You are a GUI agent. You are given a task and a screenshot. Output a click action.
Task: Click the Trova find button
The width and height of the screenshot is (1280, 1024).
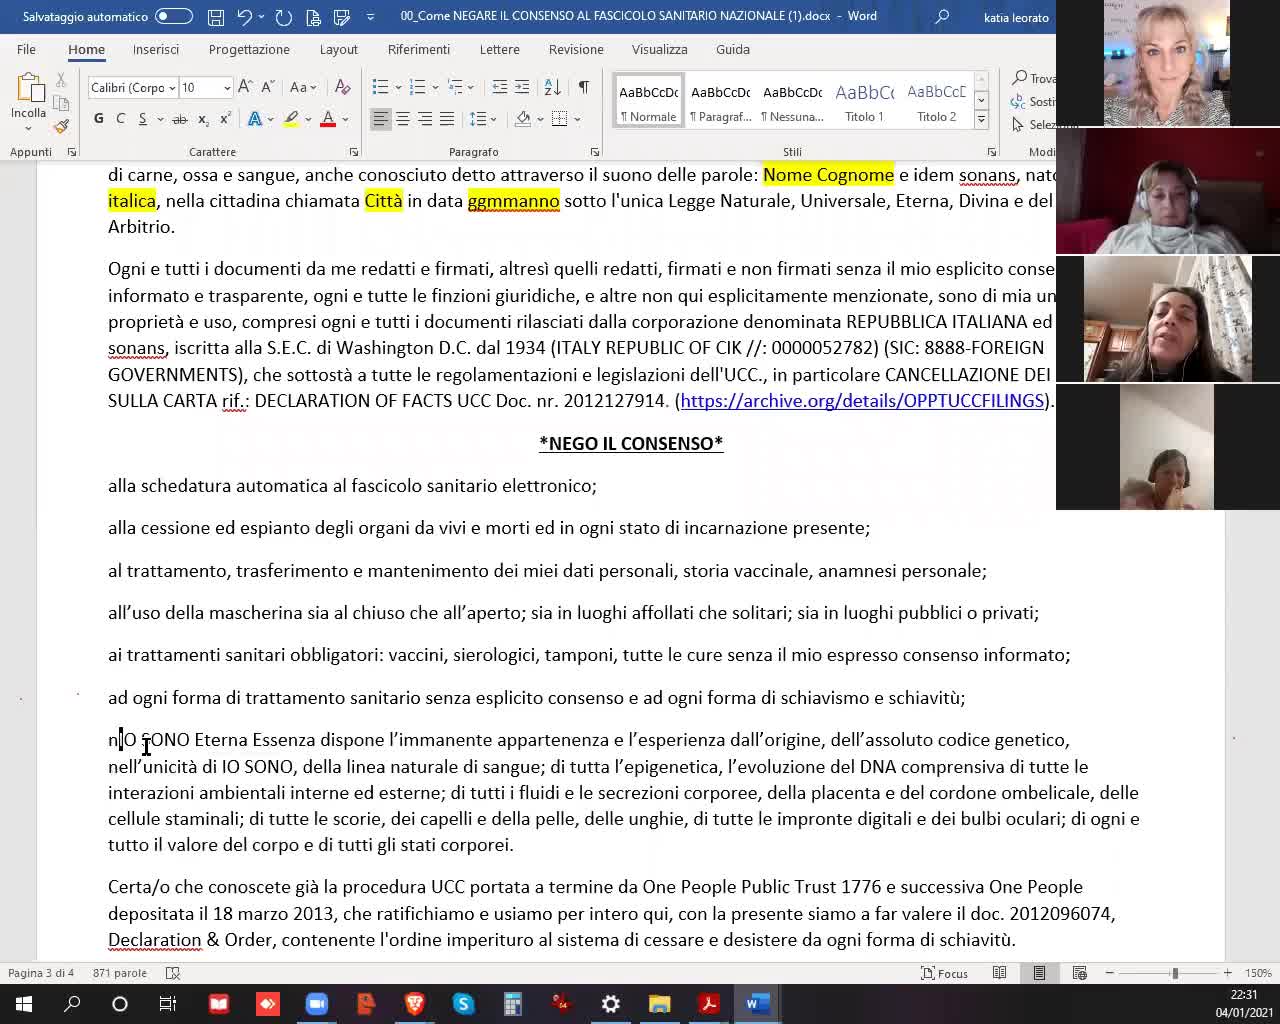pos(1034,78)
